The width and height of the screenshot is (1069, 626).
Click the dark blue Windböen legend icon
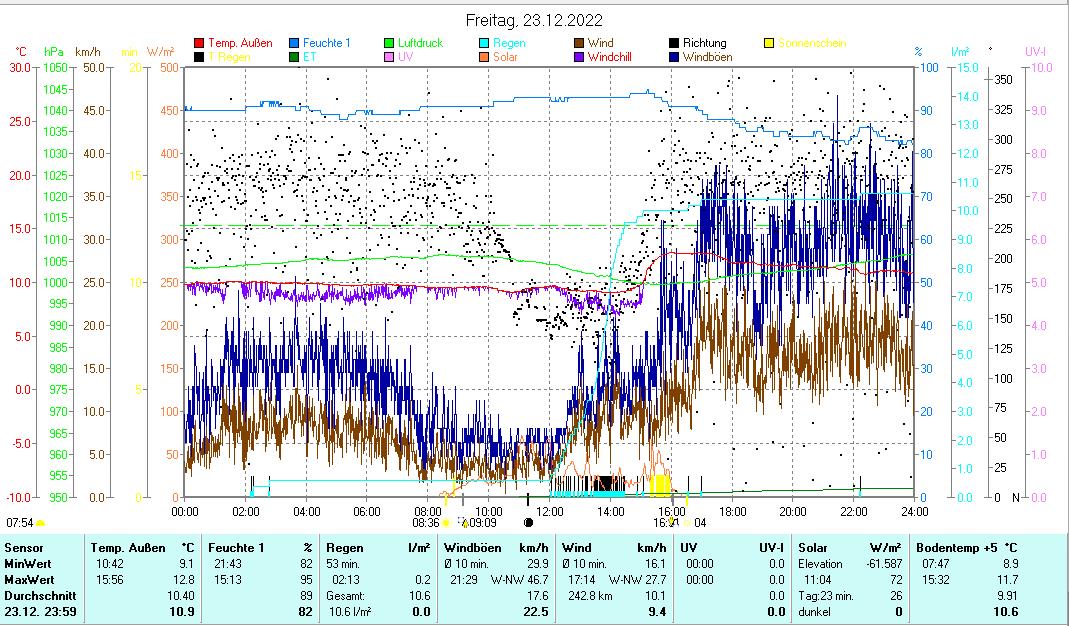point(674,58)
